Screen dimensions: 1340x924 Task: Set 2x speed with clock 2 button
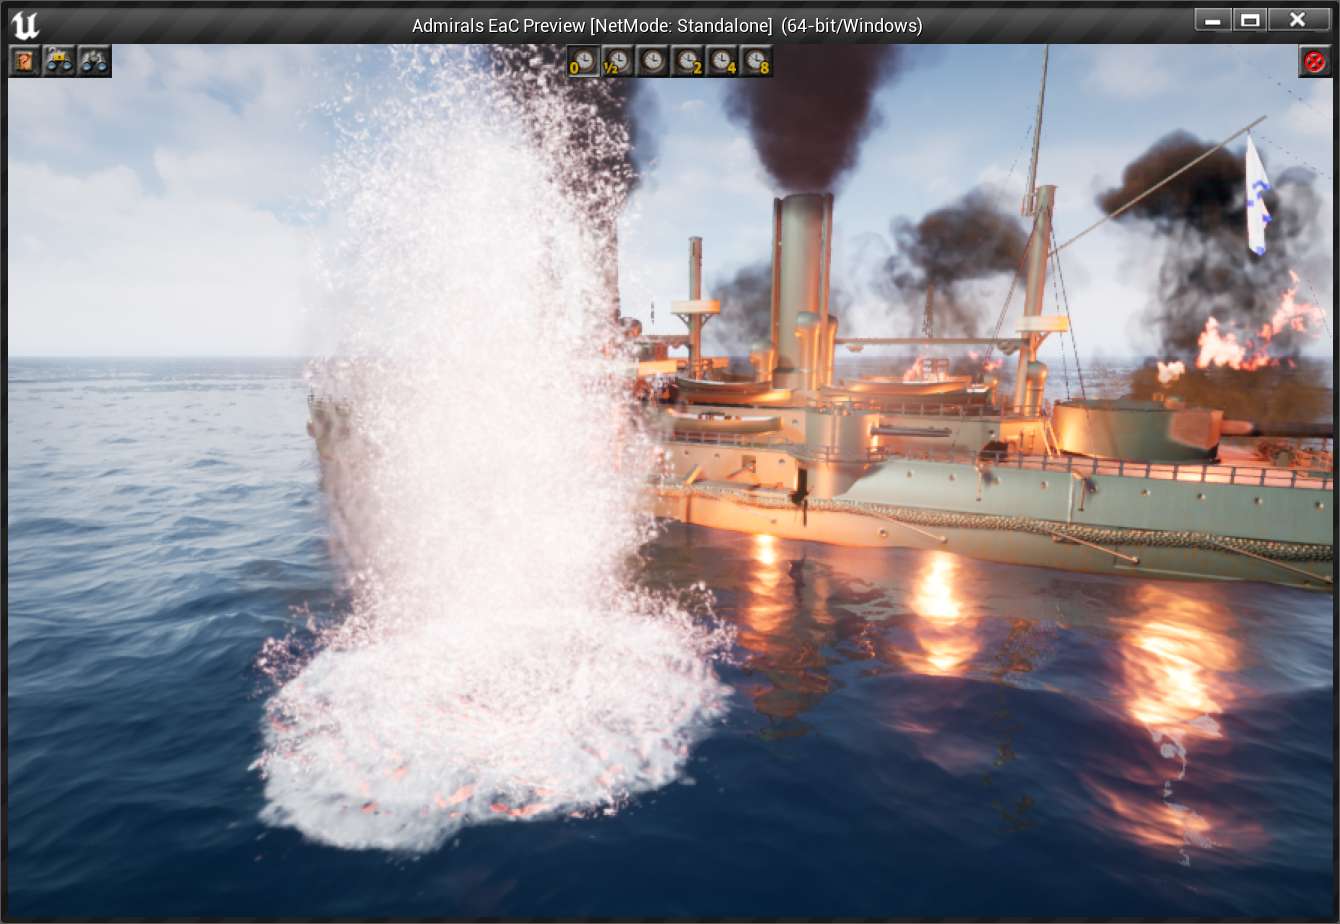[x=687, y=62]
